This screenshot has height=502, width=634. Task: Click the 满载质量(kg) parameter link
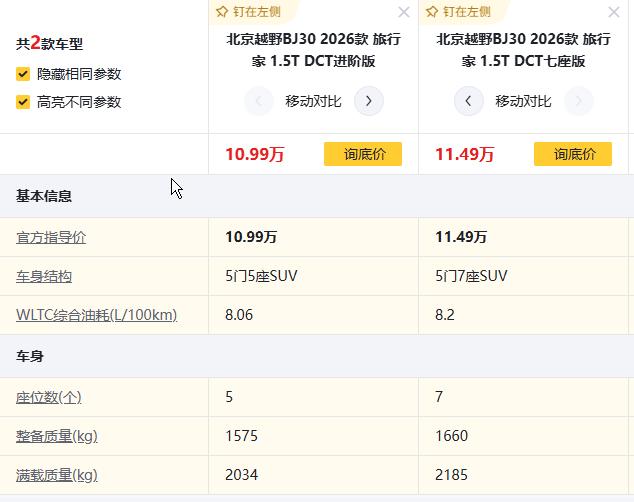[x=56, y=475]
